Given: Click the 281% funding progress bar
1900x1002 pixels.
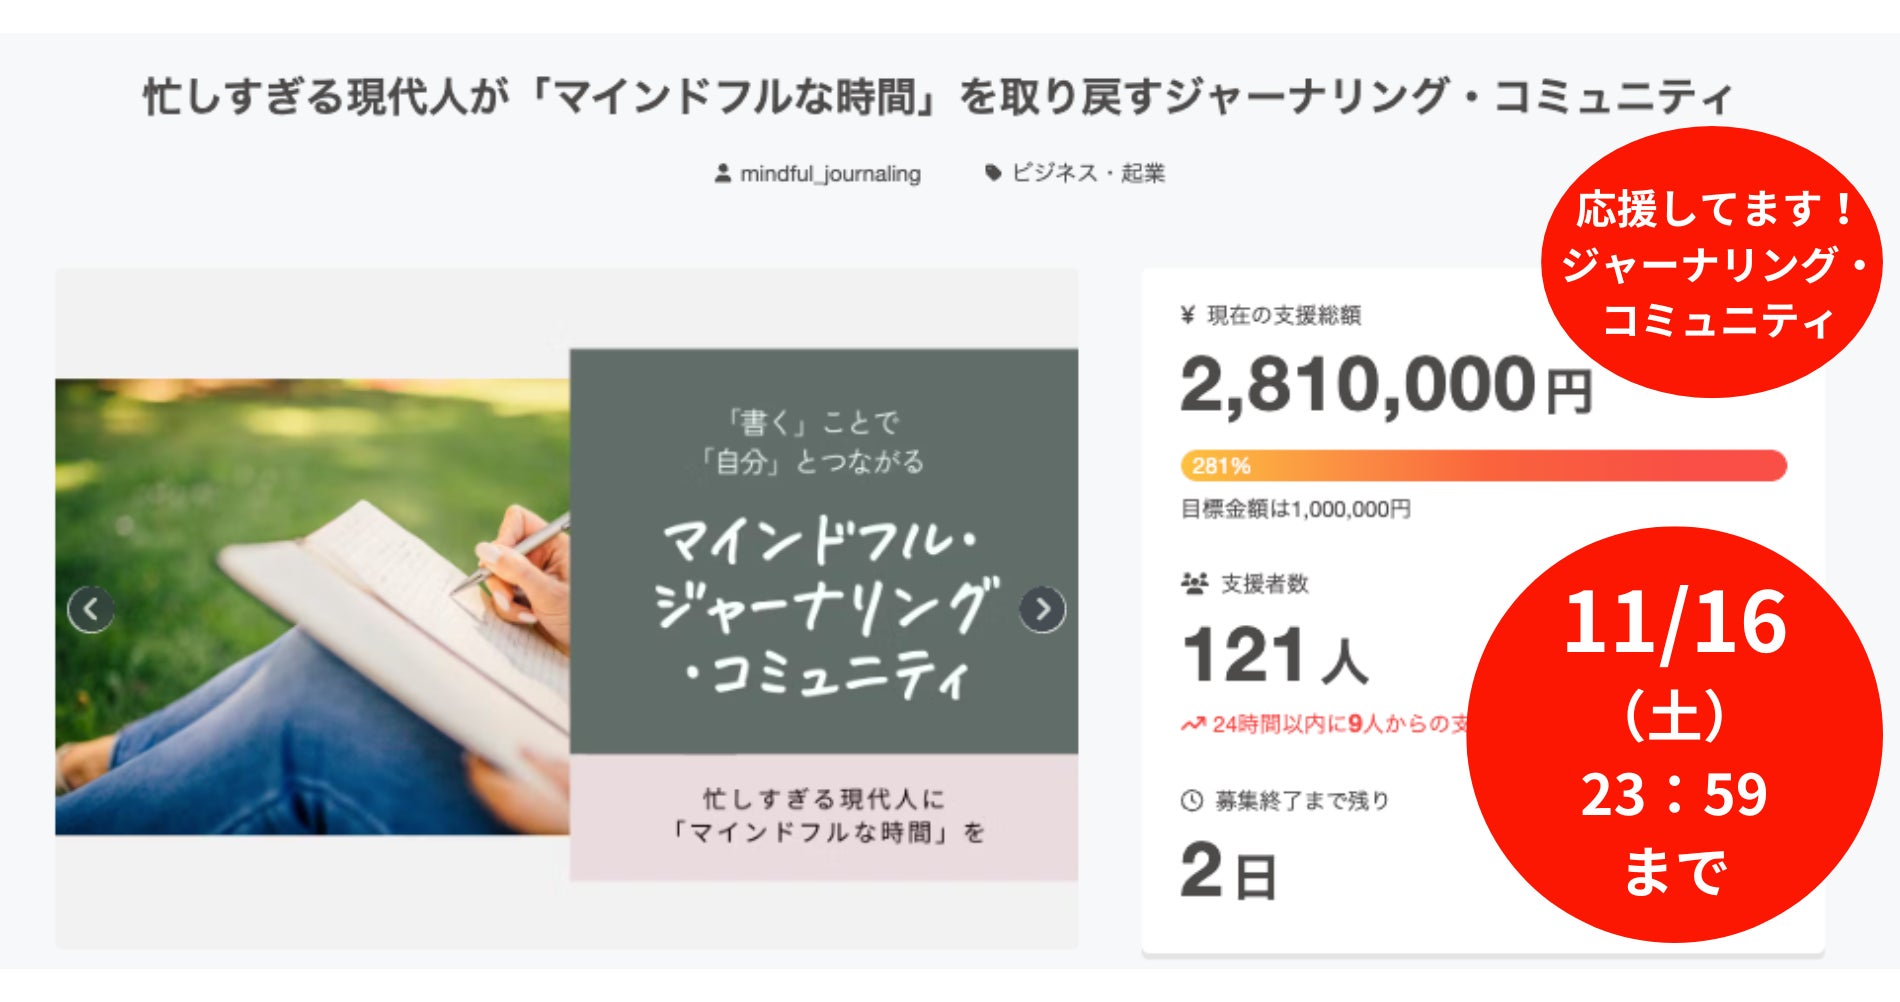Looking at the screenshot, I should pyautogui.click(x=1483, y=466).
